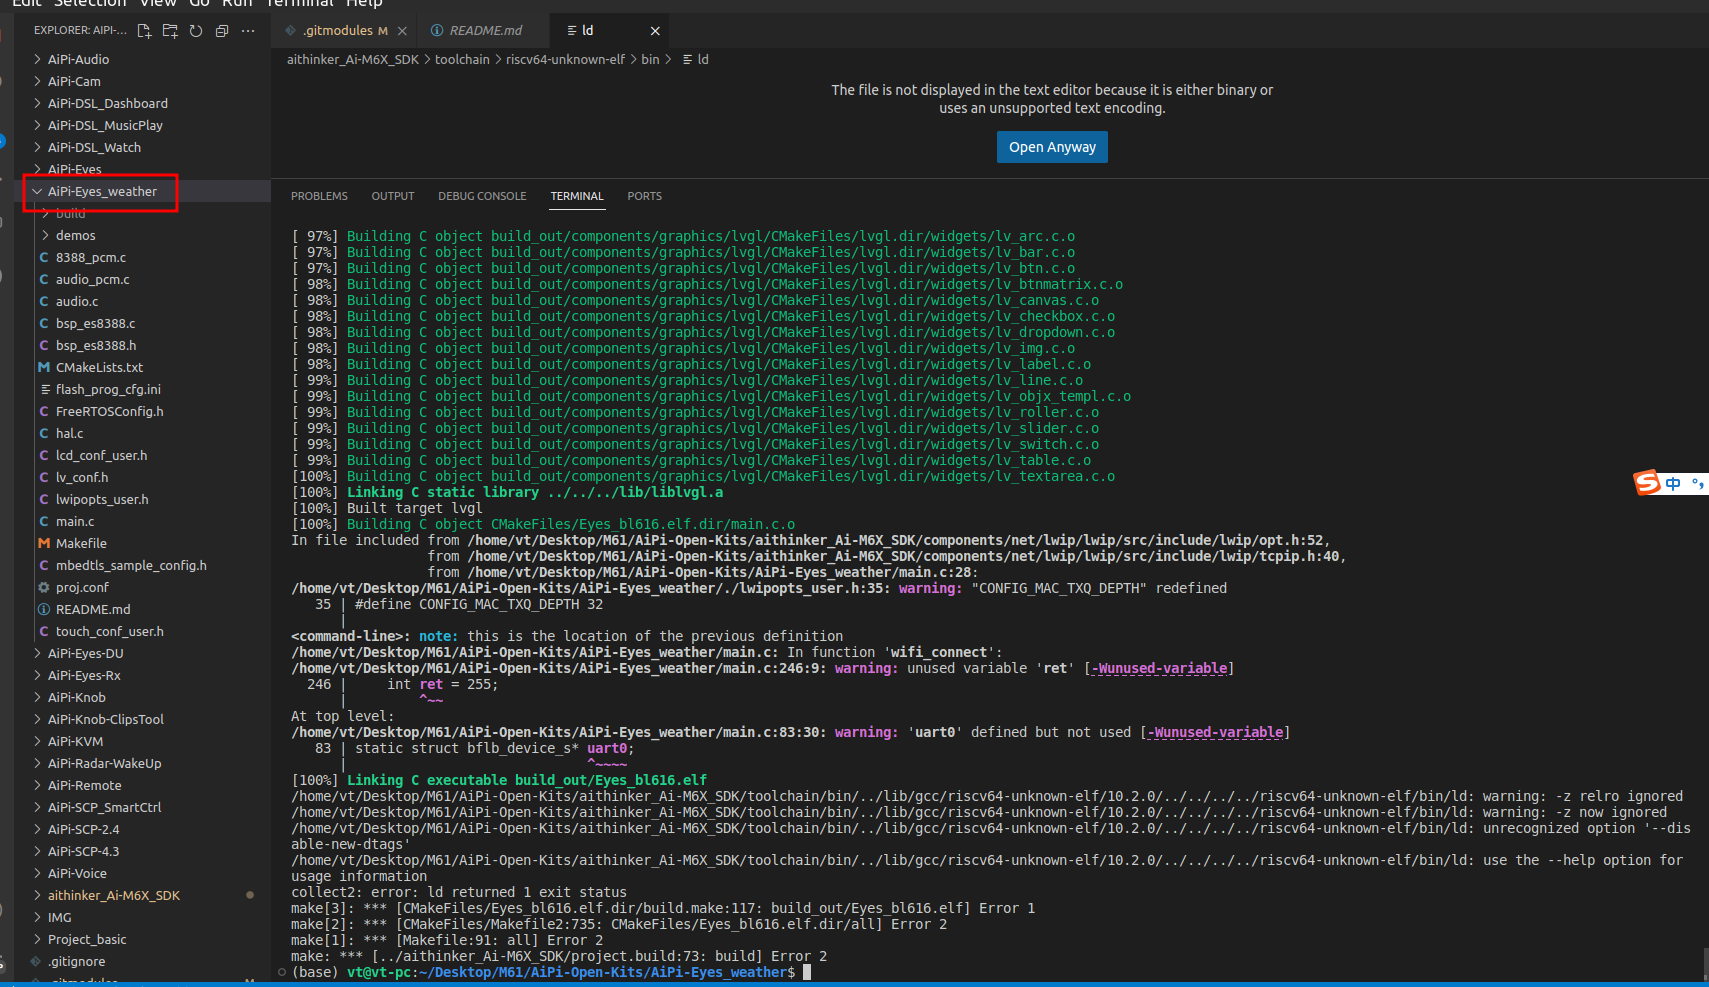
Task: Expand the AiPi-Audio folder
Action: (142, 59)
